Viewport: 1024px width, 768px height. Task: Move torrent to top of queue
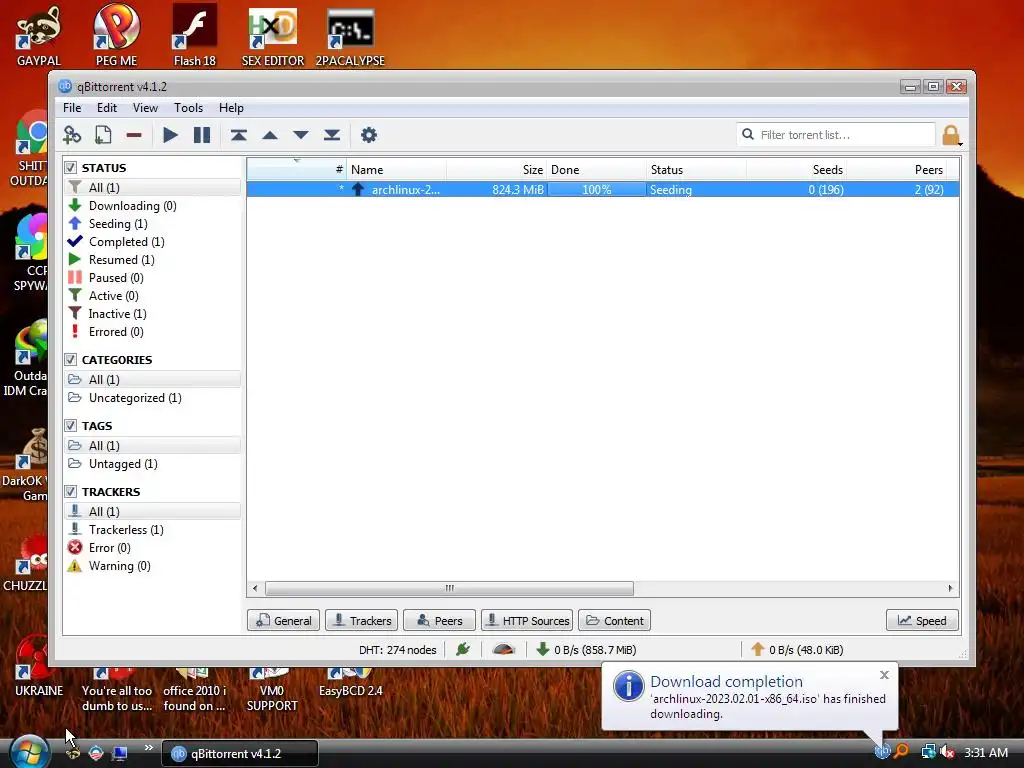point(238,135)
